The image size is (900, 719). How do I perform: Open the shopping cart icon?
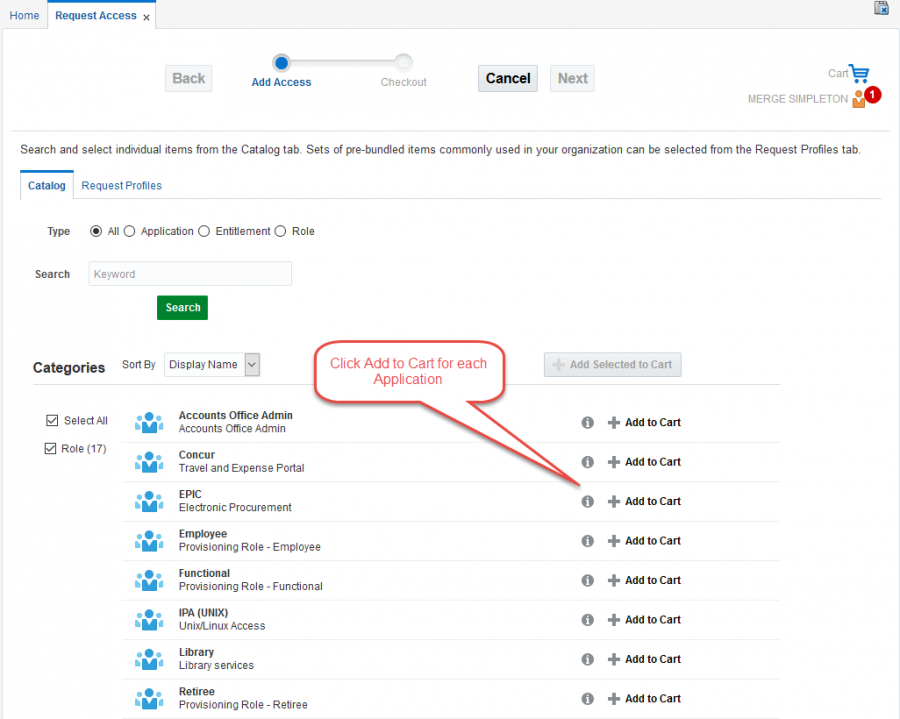859,74
